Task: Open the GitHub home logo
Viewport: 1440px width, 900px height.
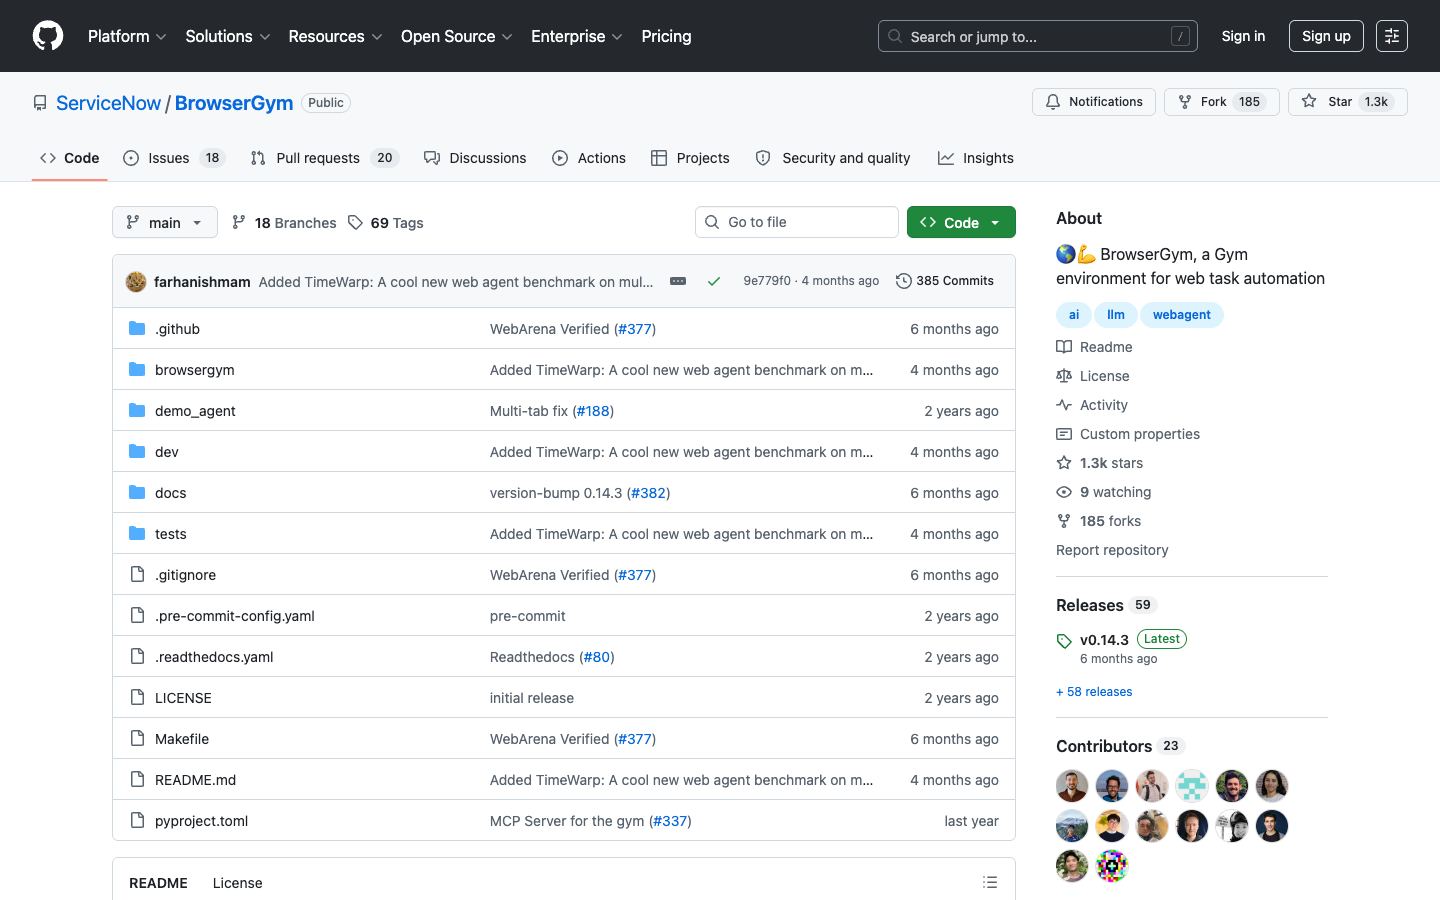Action: [x=48, y=36]
